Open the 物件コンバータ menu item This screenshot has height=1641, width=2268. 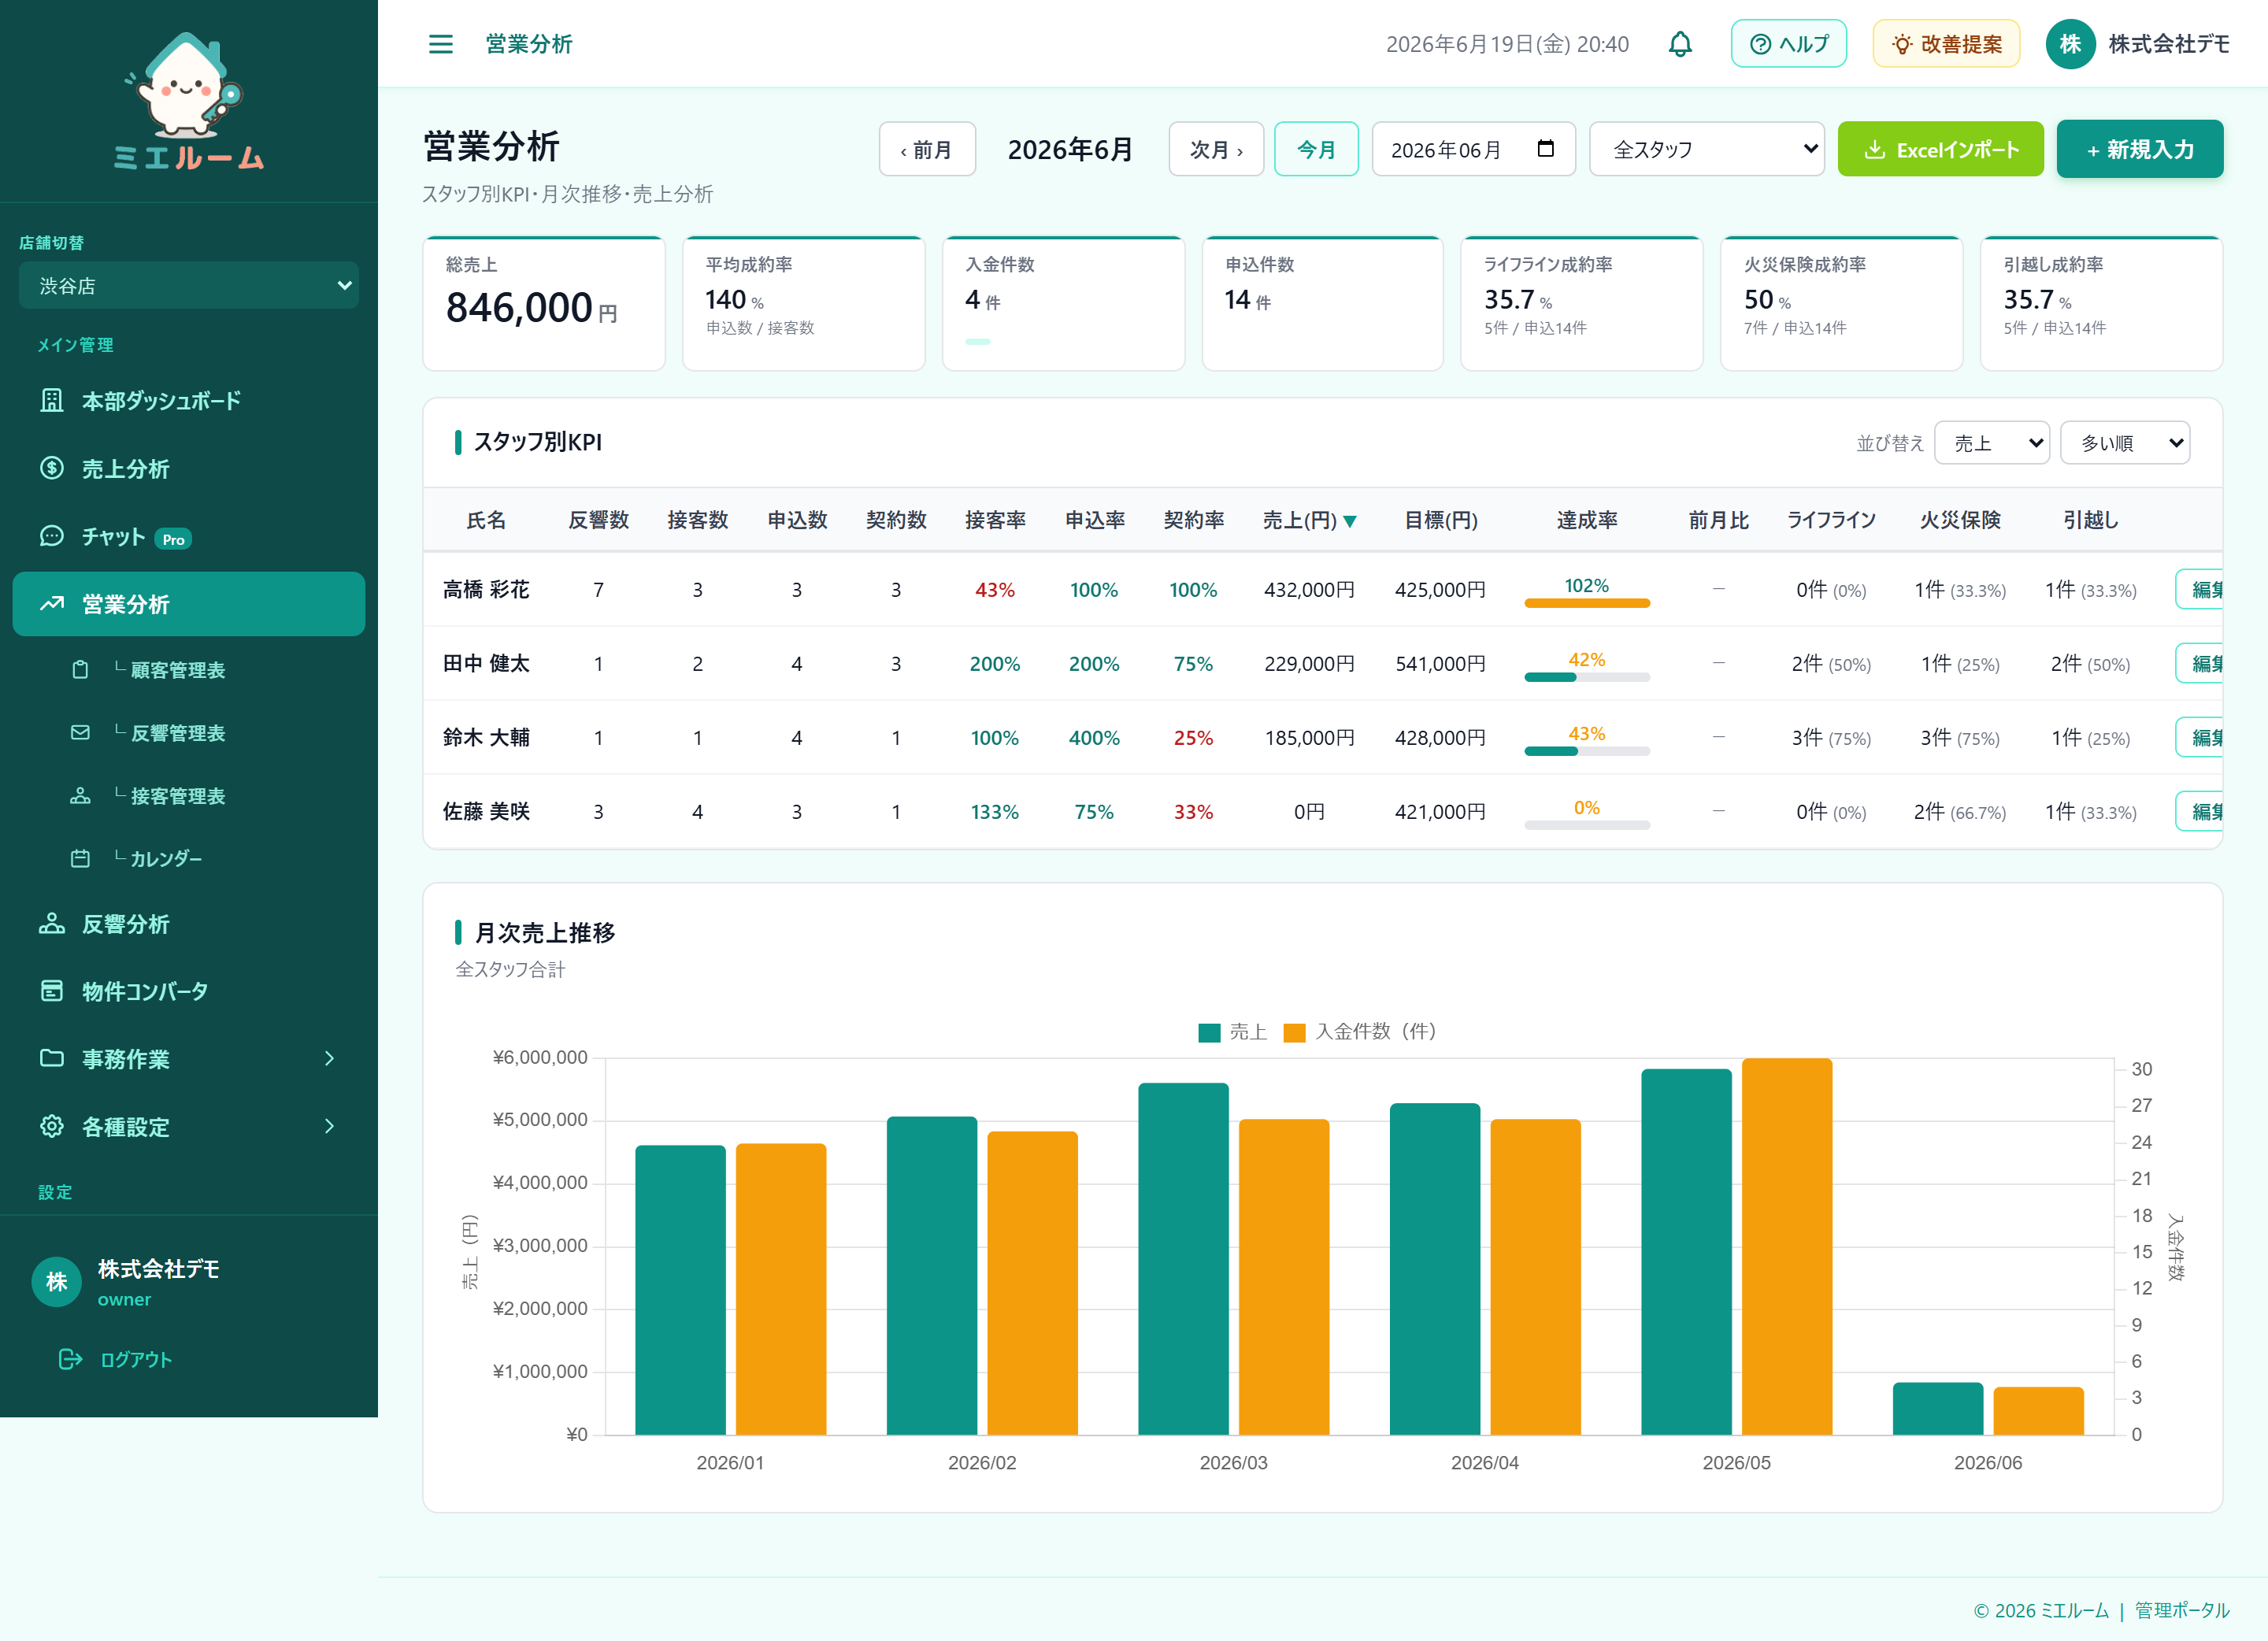(x=189, y=991)
